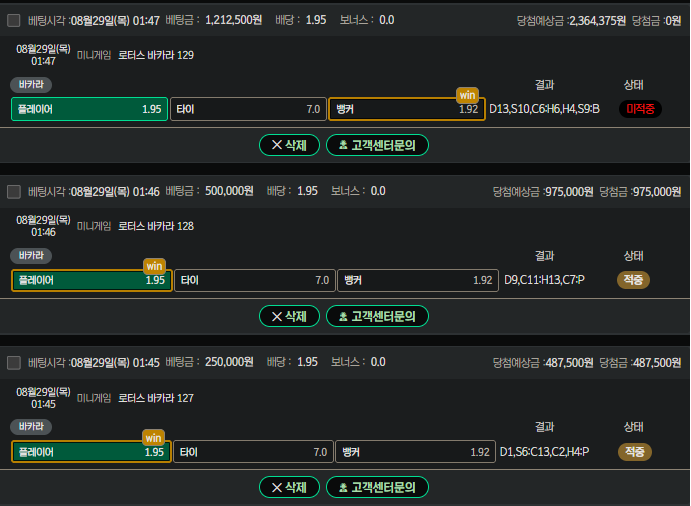Delete the 로터스 바카라 129 bet
Screen dimensions: 691x506
tap(289, 145)
